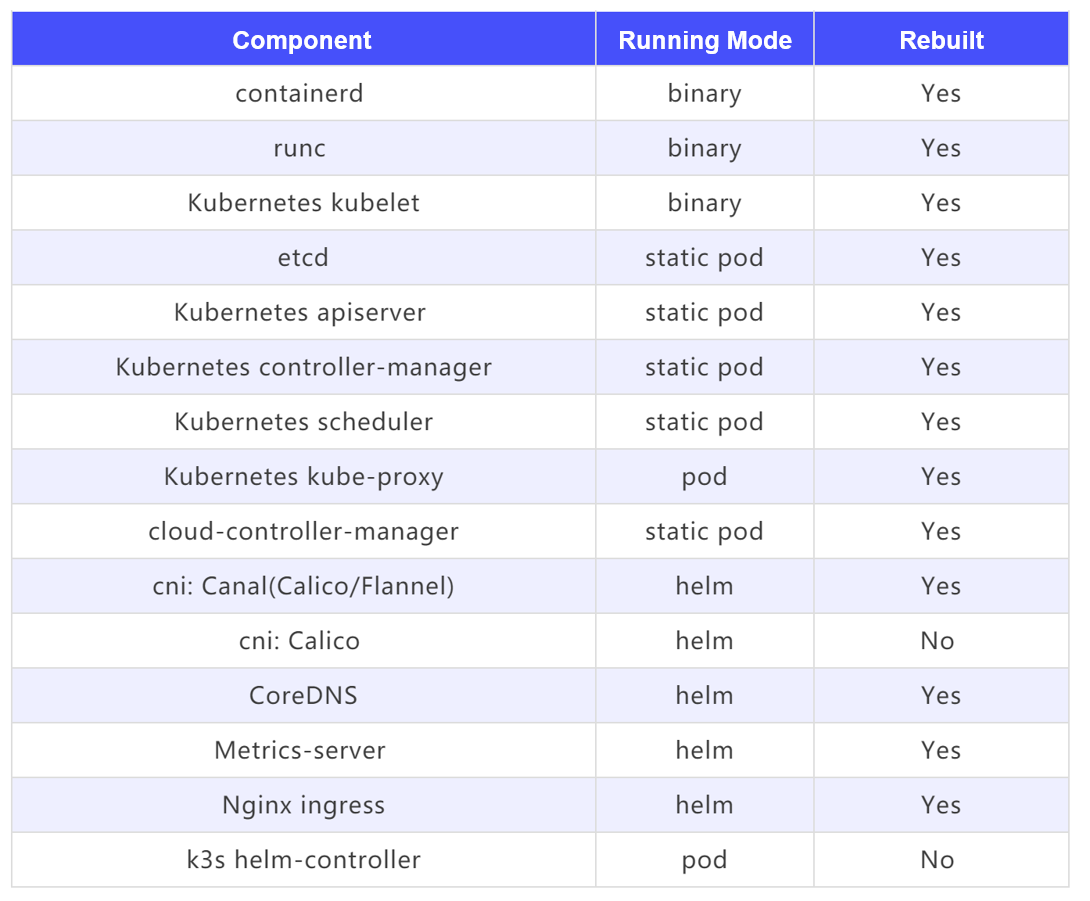Click the pod running mode for kube-proxy
The image size is (1090, 901).
[704, 477]
